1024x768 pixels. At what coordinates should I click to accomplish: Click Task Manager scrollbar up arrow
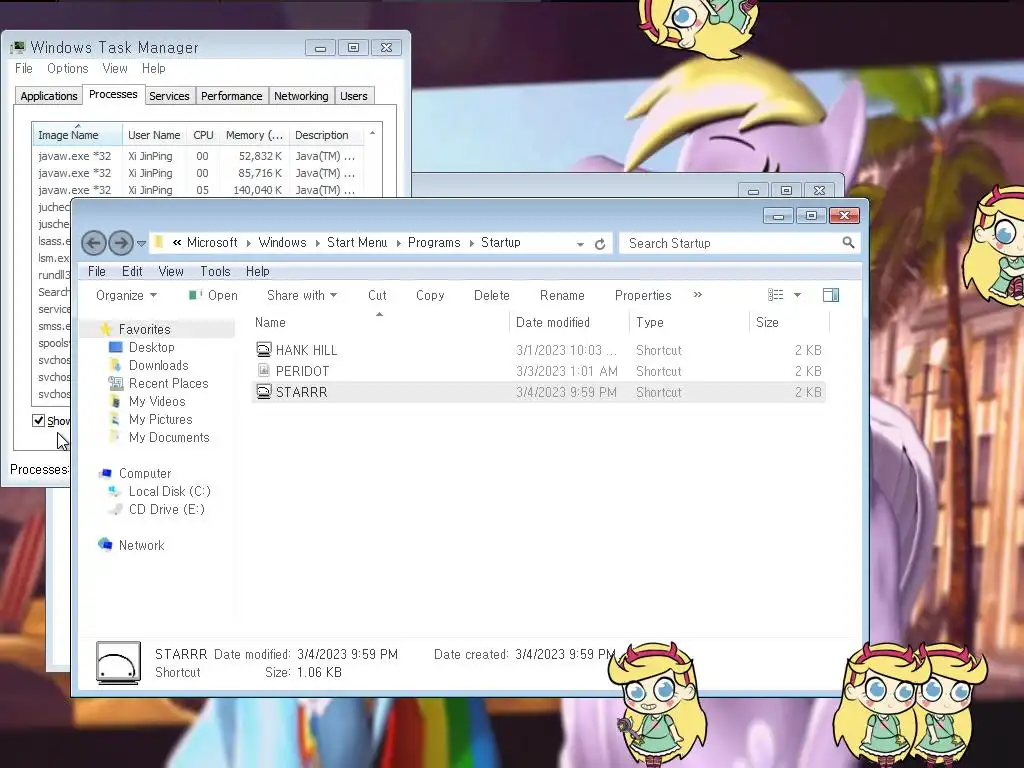pyautogui.click(x=372, y=133)
